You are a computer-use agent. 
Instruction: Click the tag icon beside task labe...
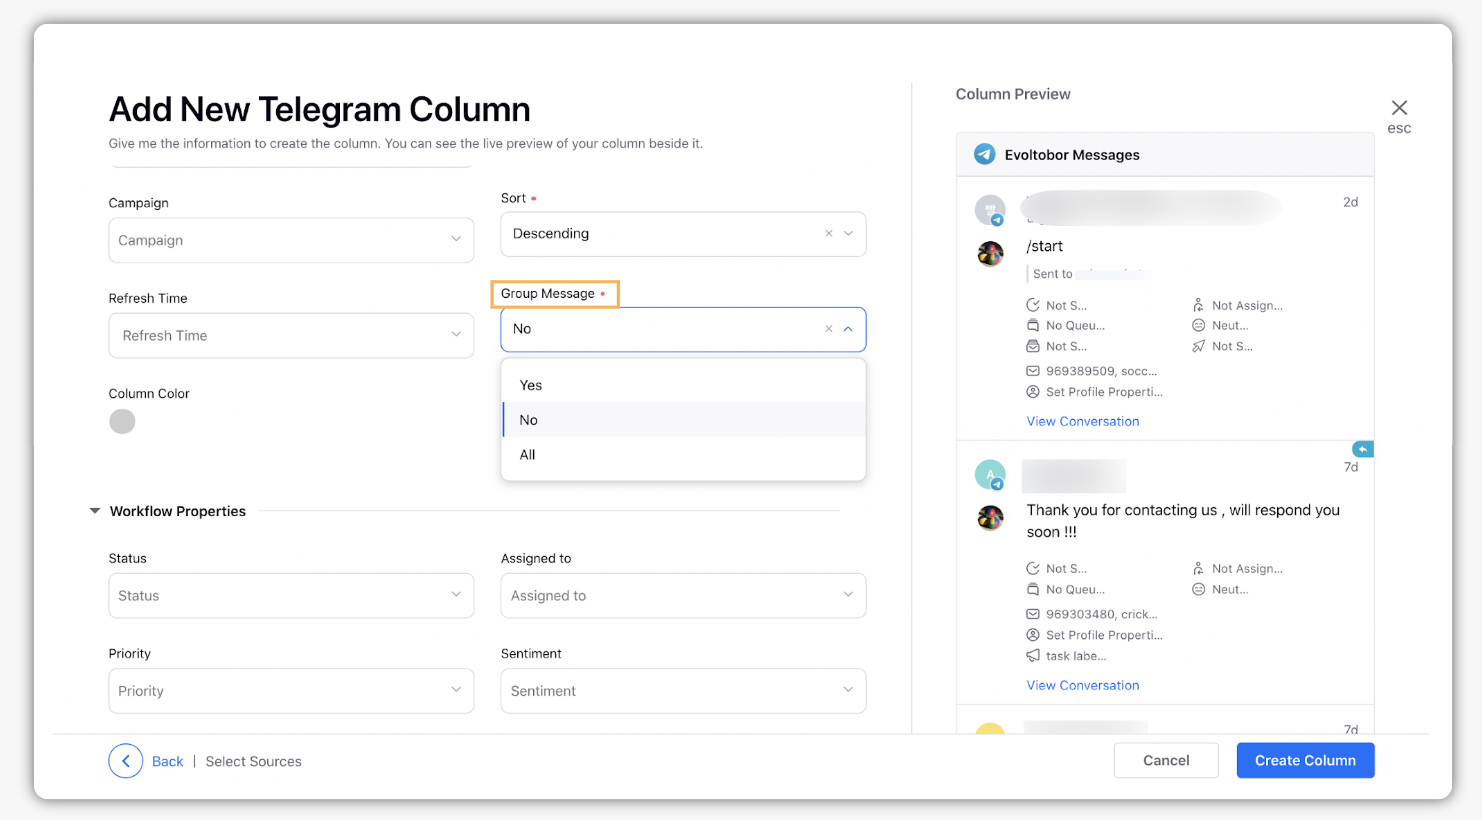click(1033, 656)
